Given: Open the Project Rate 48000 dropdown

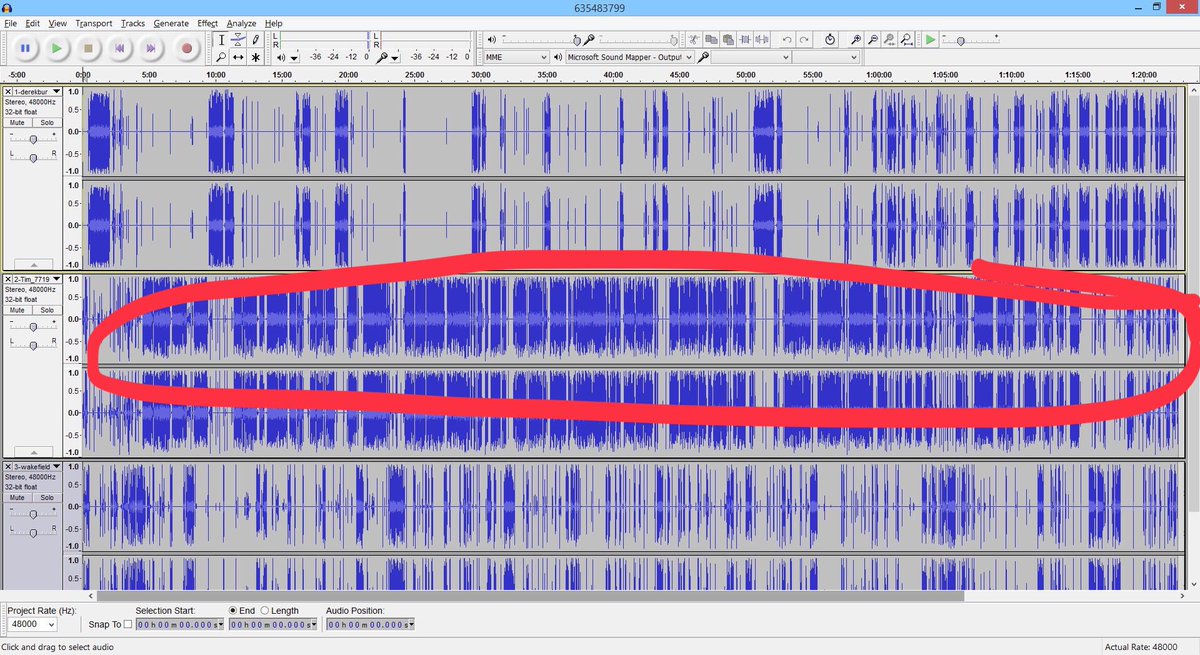Looking at the screenshot, I should point(33,624).
